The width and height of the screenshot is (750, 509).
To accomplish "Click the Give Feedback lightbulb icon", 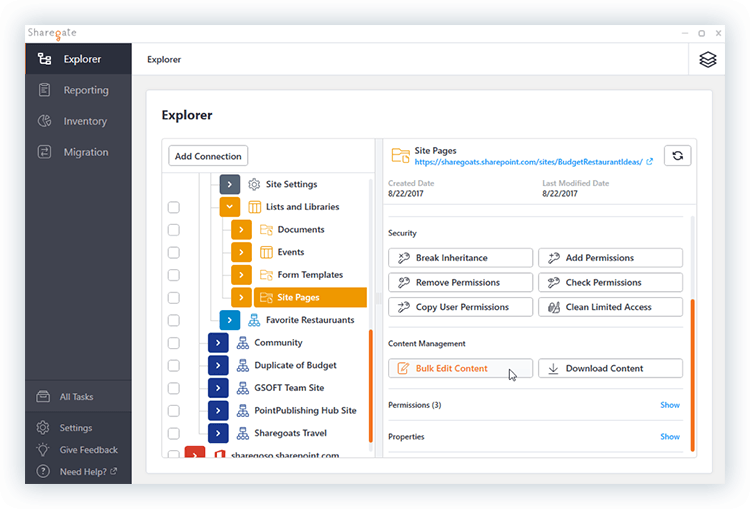I will [43, 450].
